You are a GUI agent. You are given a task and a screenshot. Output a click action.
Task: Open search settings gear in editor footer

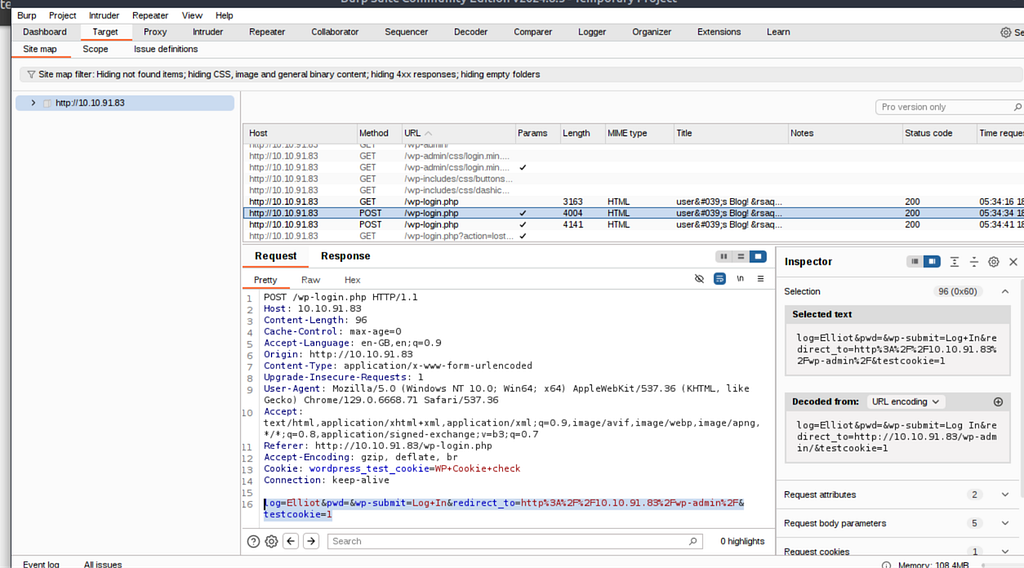coord(271,541)
